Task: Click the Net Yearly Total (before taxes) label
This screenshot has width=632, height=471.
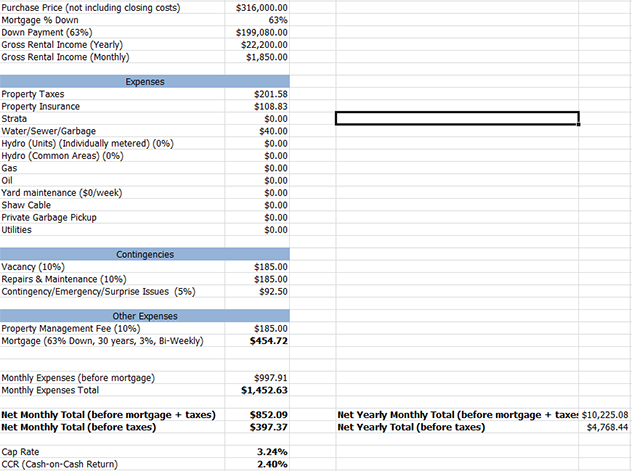Action: pos(411,427)
